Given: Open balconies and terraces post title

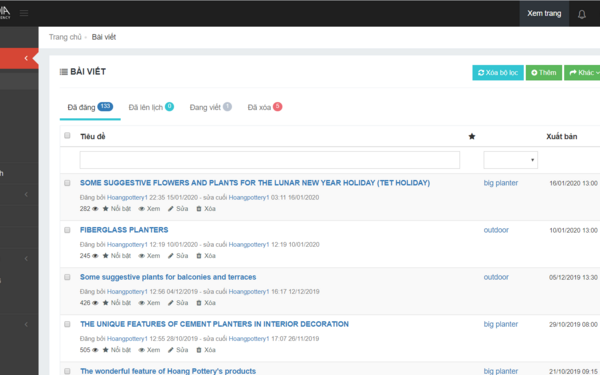Looking at the screenshot, I should (x=168, y=277).
